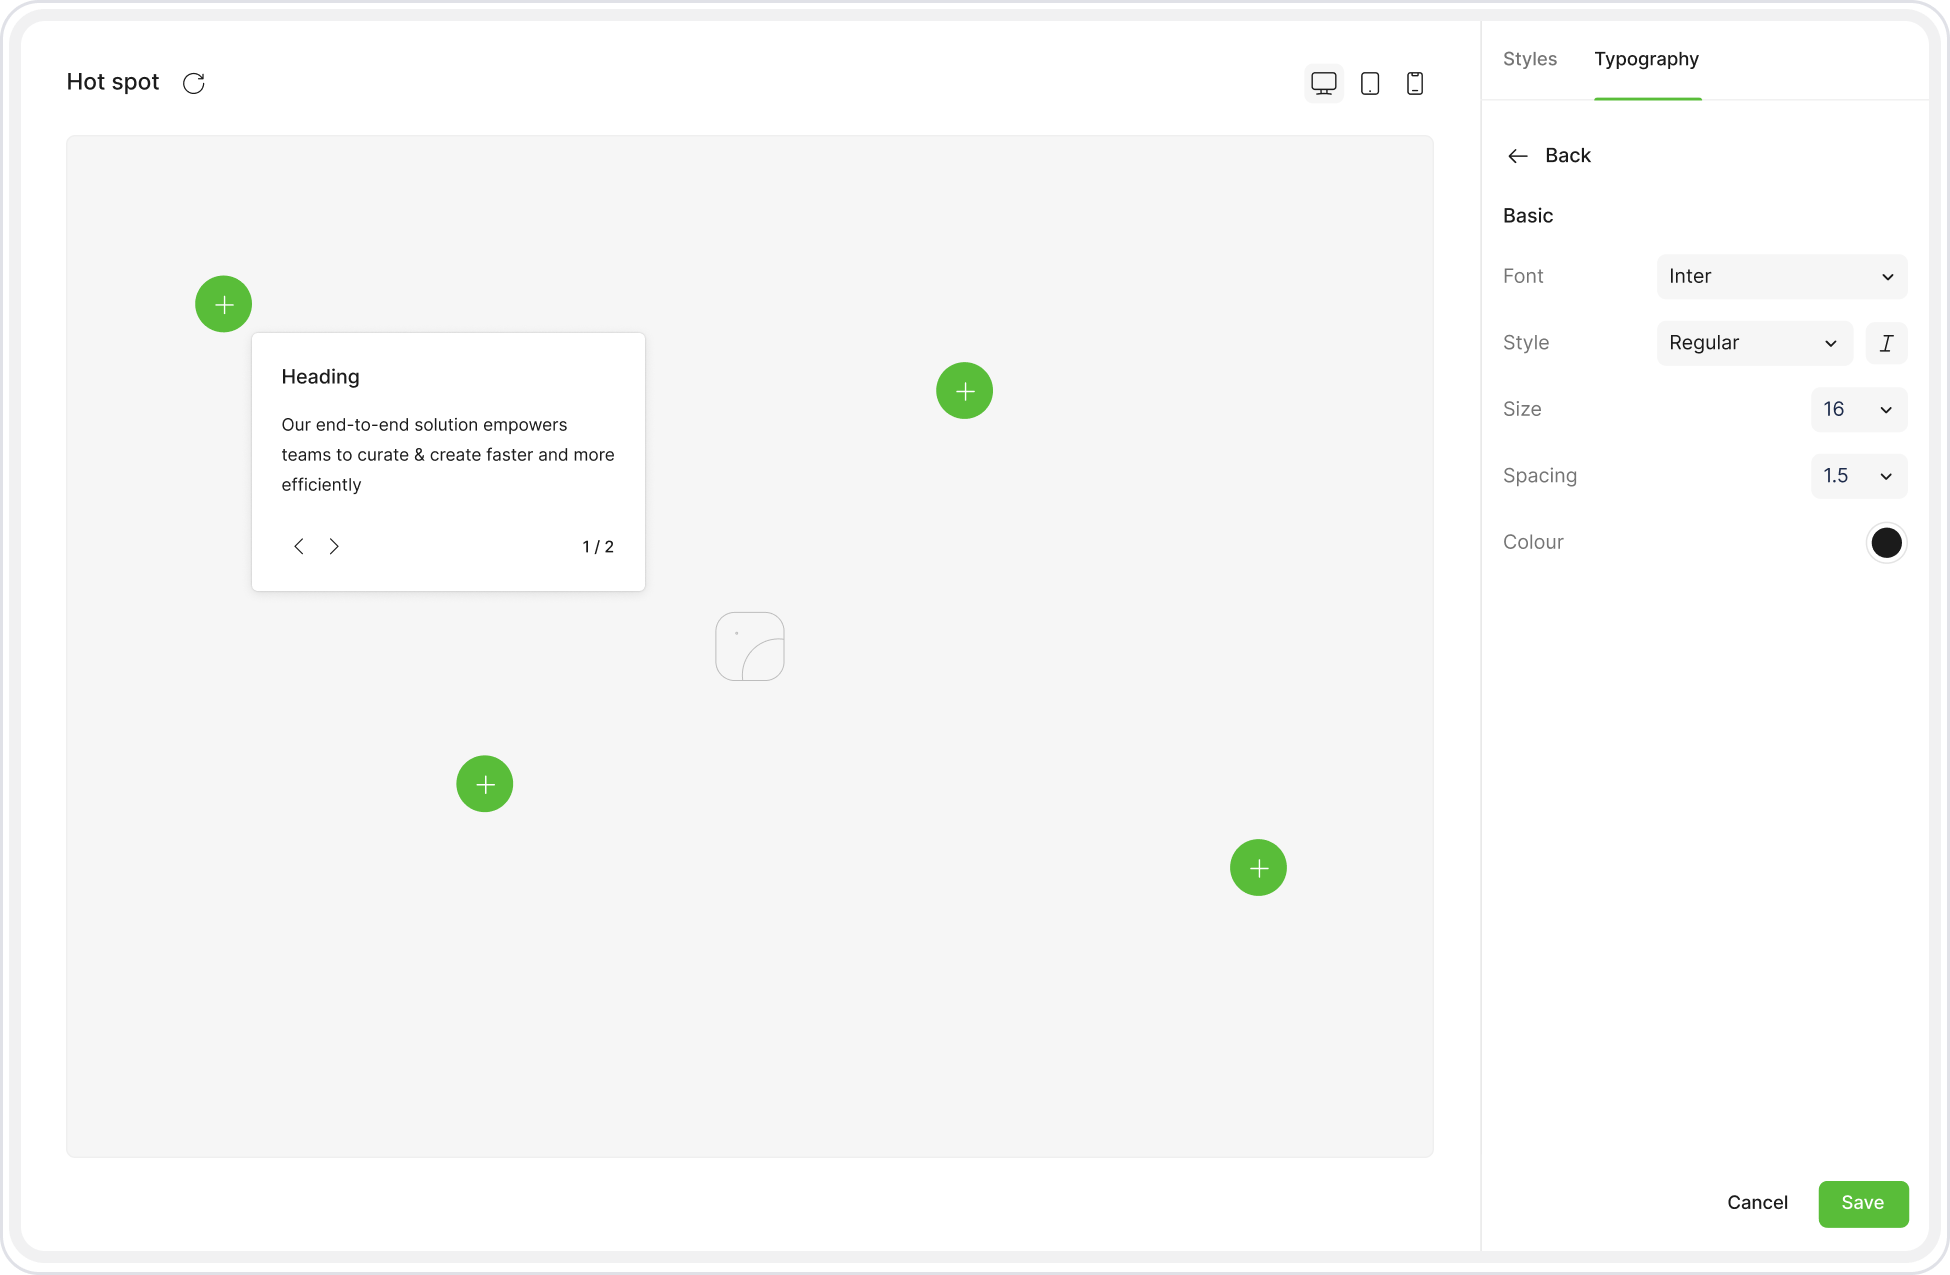Open the Font dropdown showing Inter

1781,276
